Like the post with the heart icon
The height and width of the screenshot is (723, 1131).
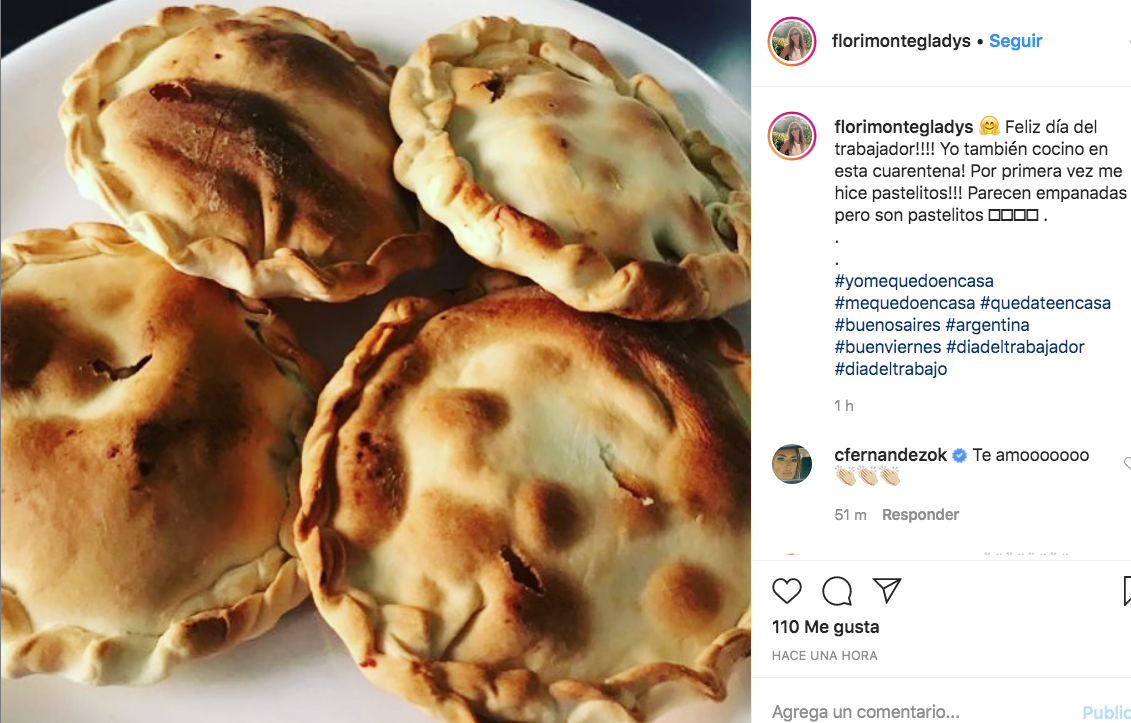[786, 591]
